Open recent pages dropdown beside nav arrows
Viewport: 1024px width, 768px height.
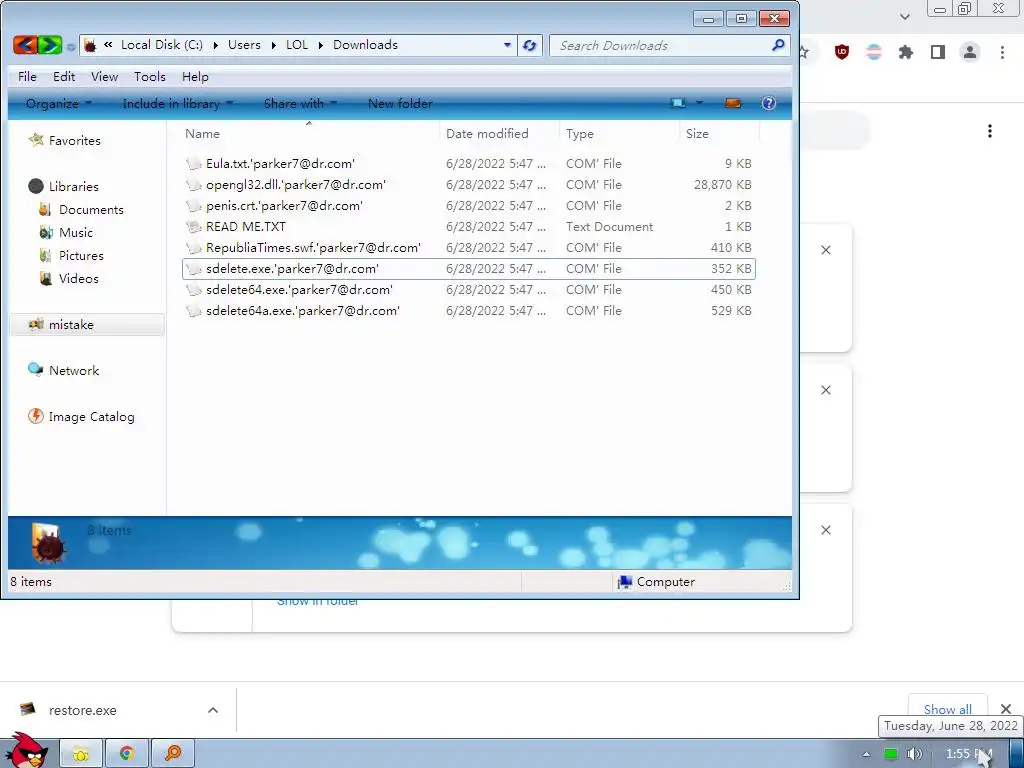[x=71, y=46]
